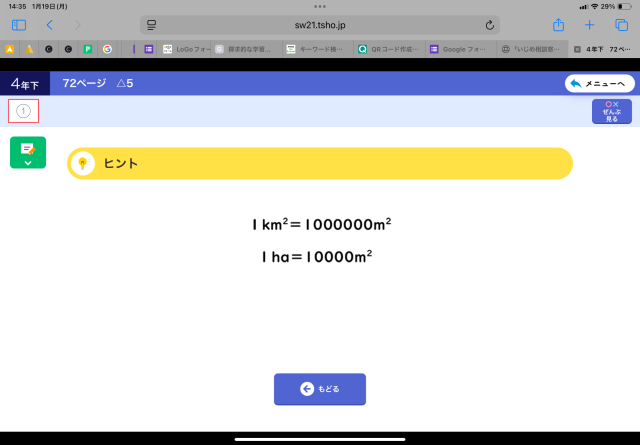640x445 pixels.
Task: Go back with the browser back arrow
Action: [49, 24]
